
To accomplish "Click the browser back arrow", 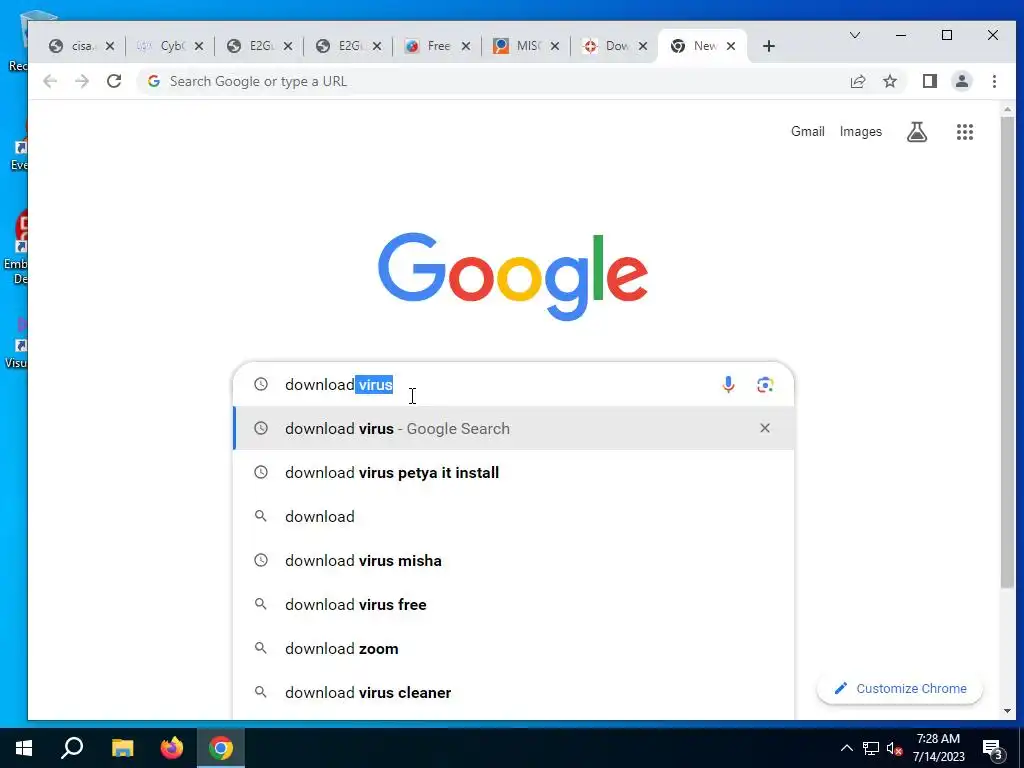I will coord(50,81).
